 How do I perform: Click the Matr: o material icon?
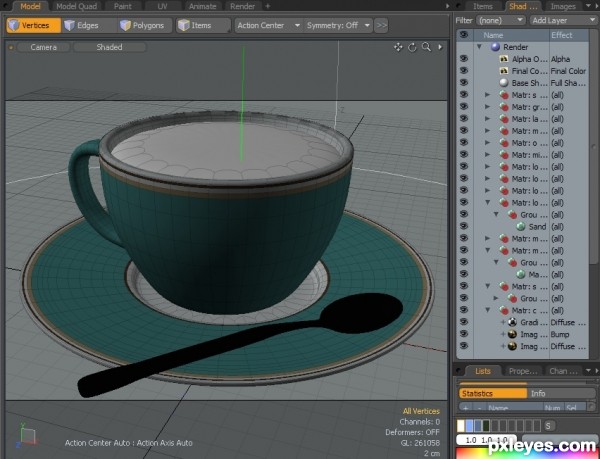tap(504, 143)
